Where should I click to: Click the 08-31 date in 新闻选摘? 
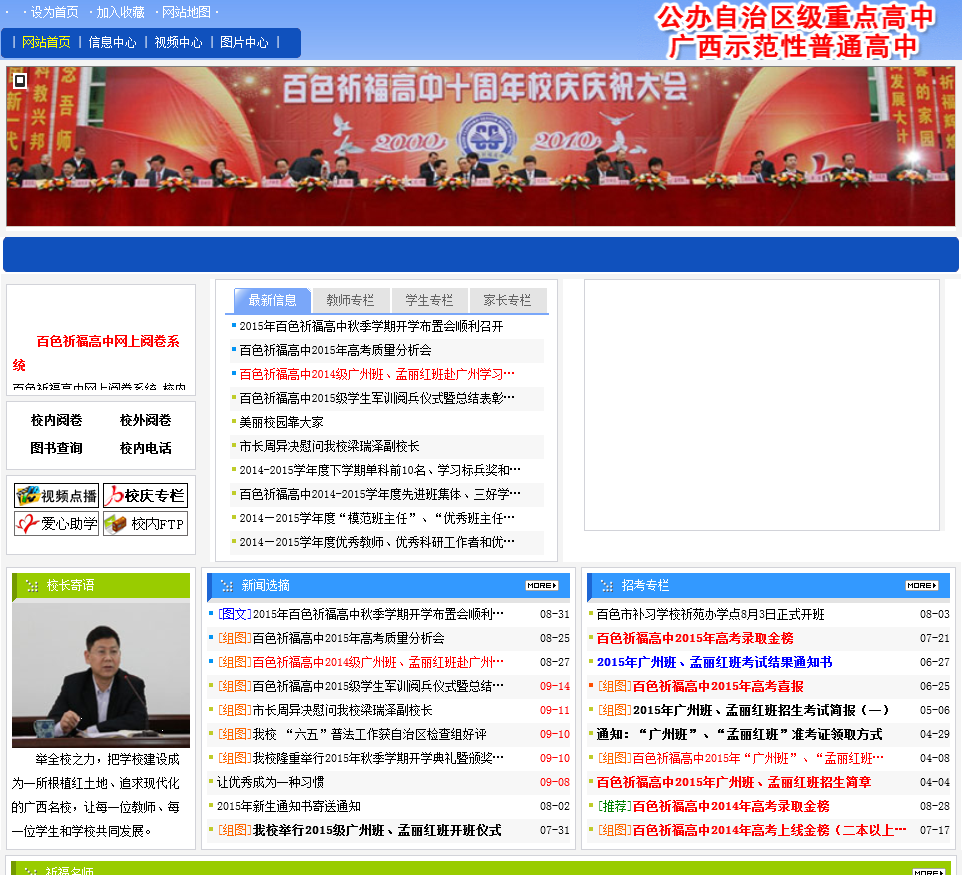click(x=555, y=614)
